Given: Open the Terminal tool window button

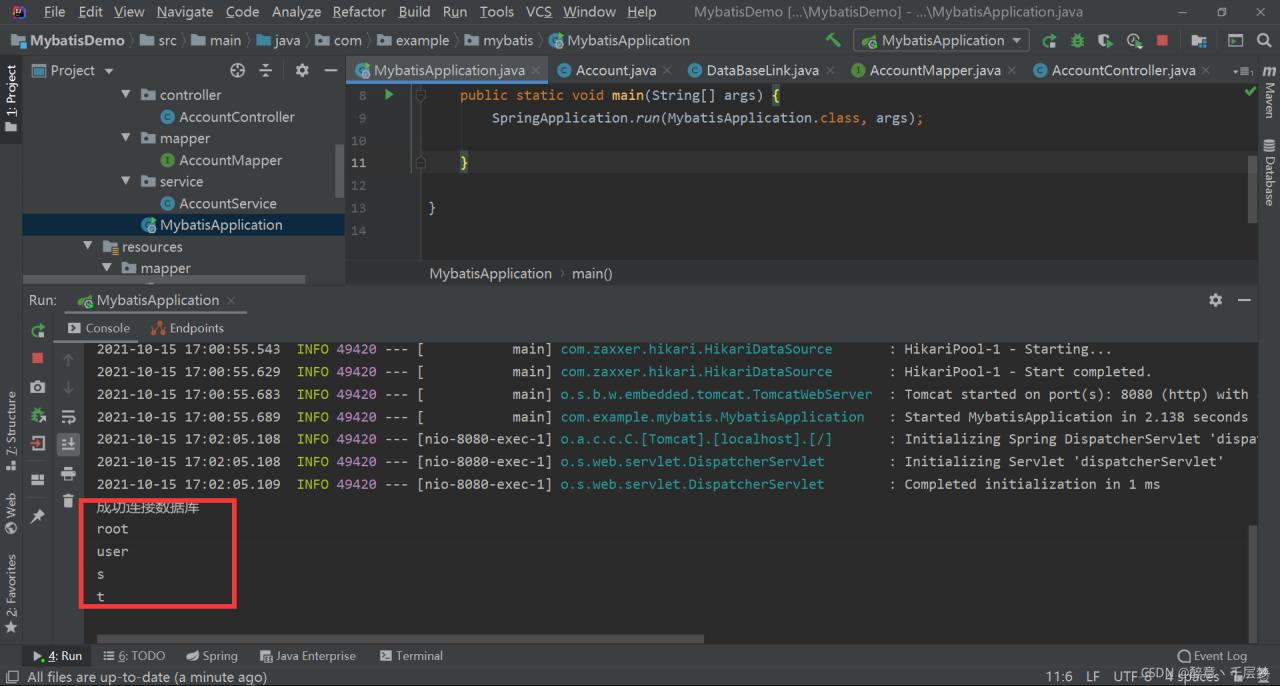Looking at the screenshot, I should (x=411, y=656).
